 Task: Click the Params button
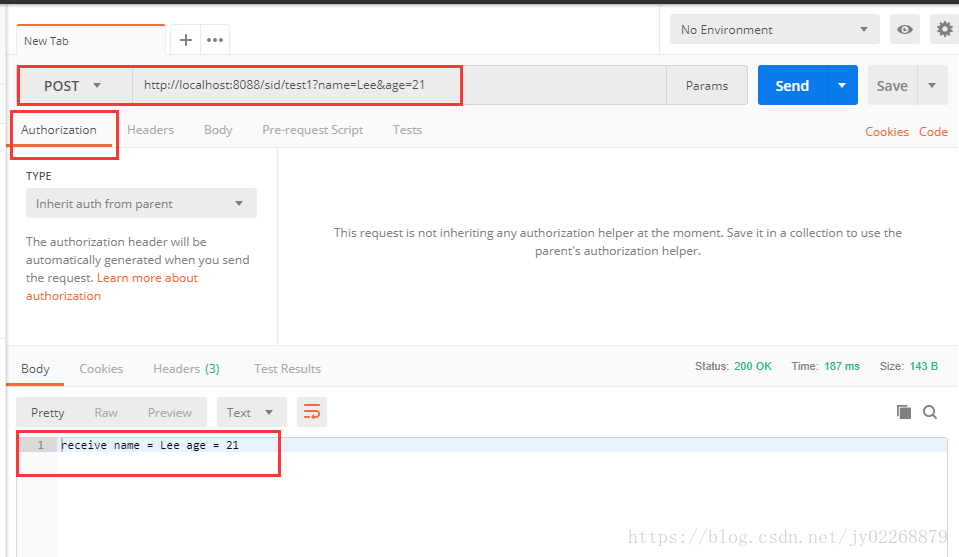706,86
